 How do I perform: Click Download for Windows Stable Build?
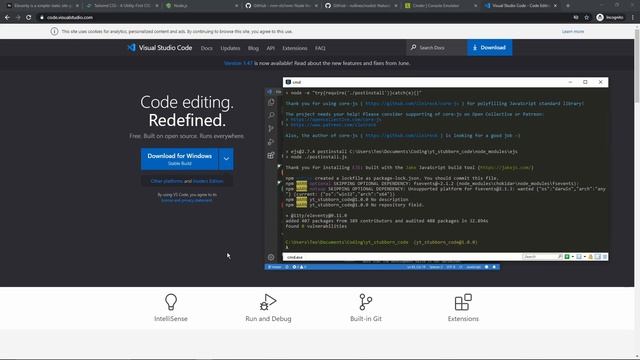[180, 159]
